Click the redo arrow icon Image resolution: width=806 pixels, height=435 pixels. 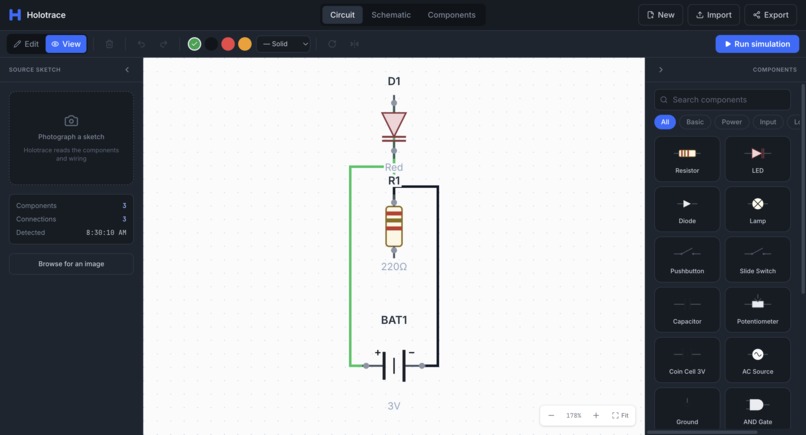pyautogui.click(x=163, y=44)
